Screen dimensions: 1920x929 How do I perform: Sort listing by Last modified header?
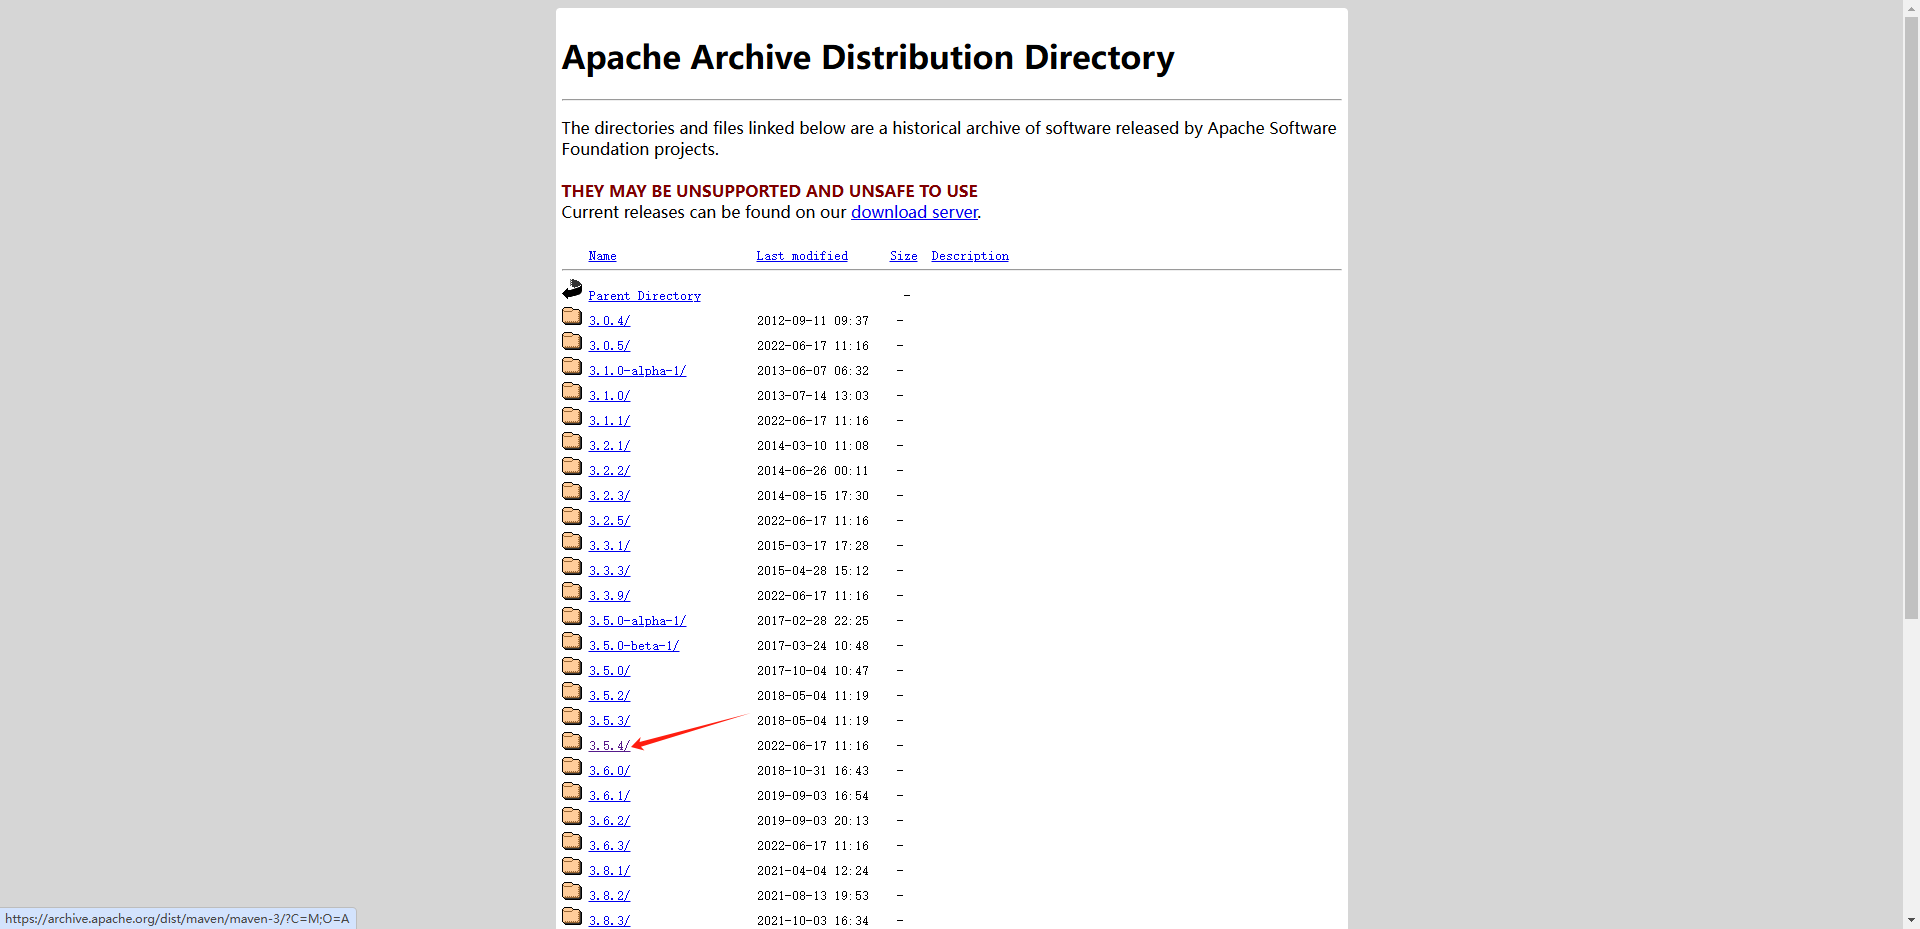tap(802, 256)
